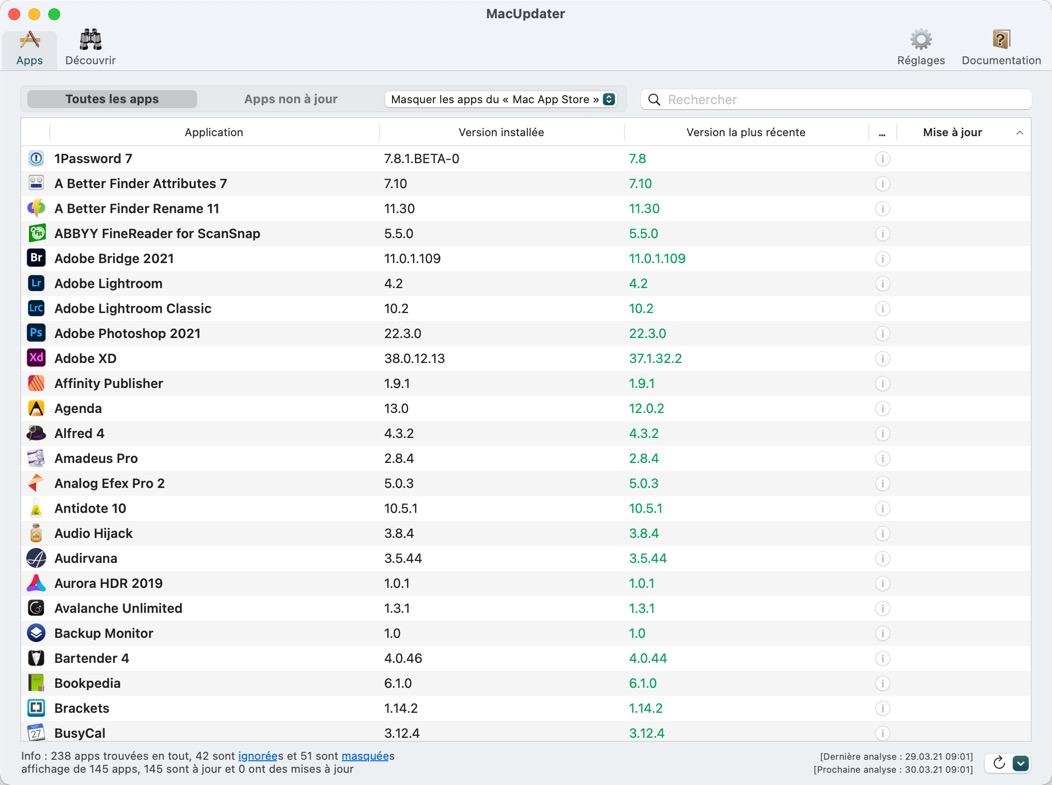Click the Audirvana app icon
The width and height of the screenshot is (1052, 785).
click(x=36, y=558)
